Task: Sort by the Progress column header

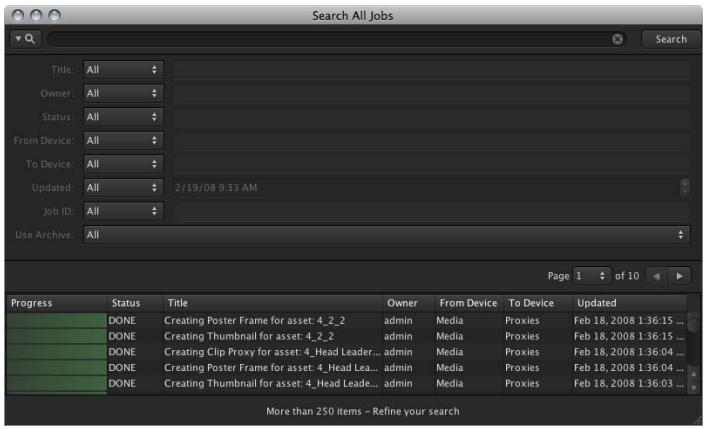Action: 57,303
